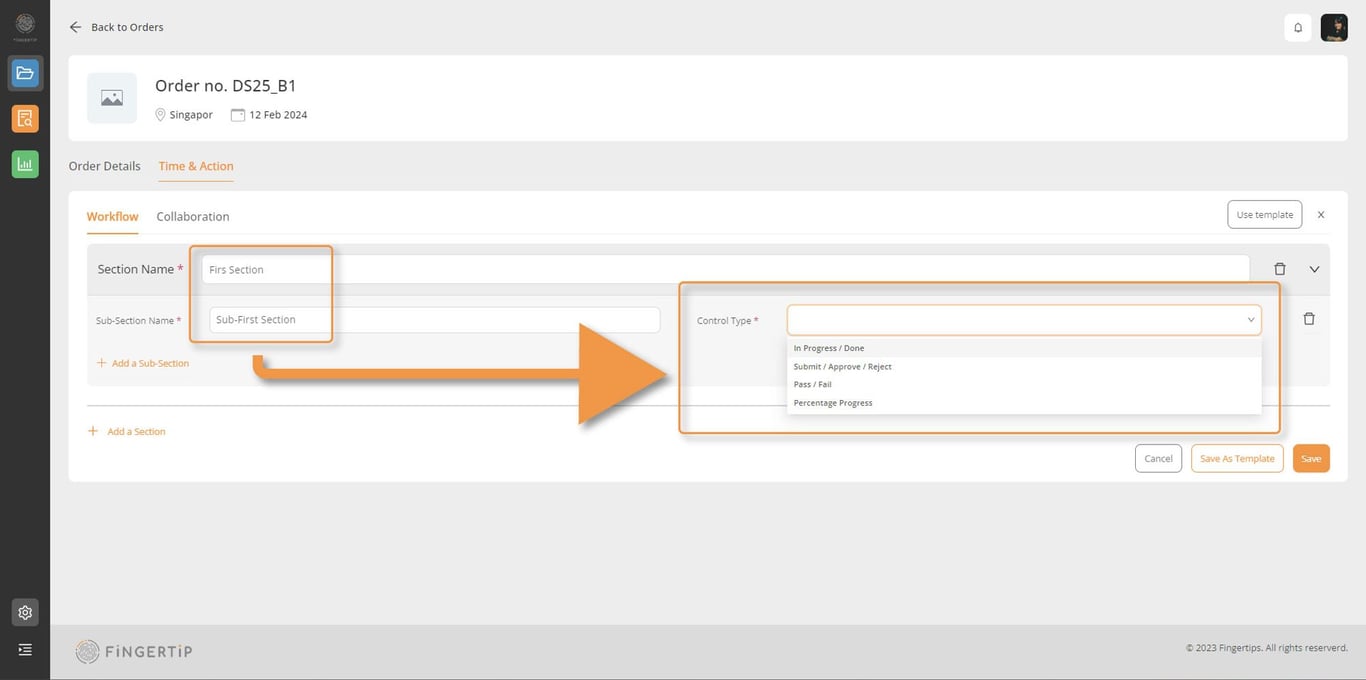This screenshot has width=1366, height=680.
Task: Open settings gear in sidebar
Action: click(x=25, y=612)
